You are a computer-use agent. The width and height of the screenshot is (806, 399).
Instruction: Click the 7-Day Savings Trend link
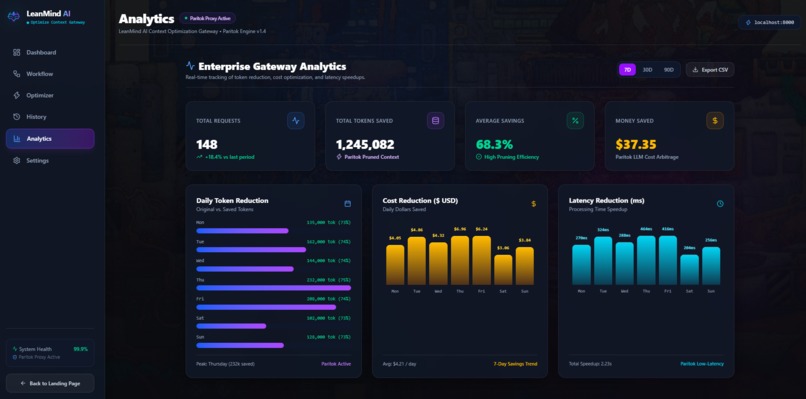[x=516, y=364]
